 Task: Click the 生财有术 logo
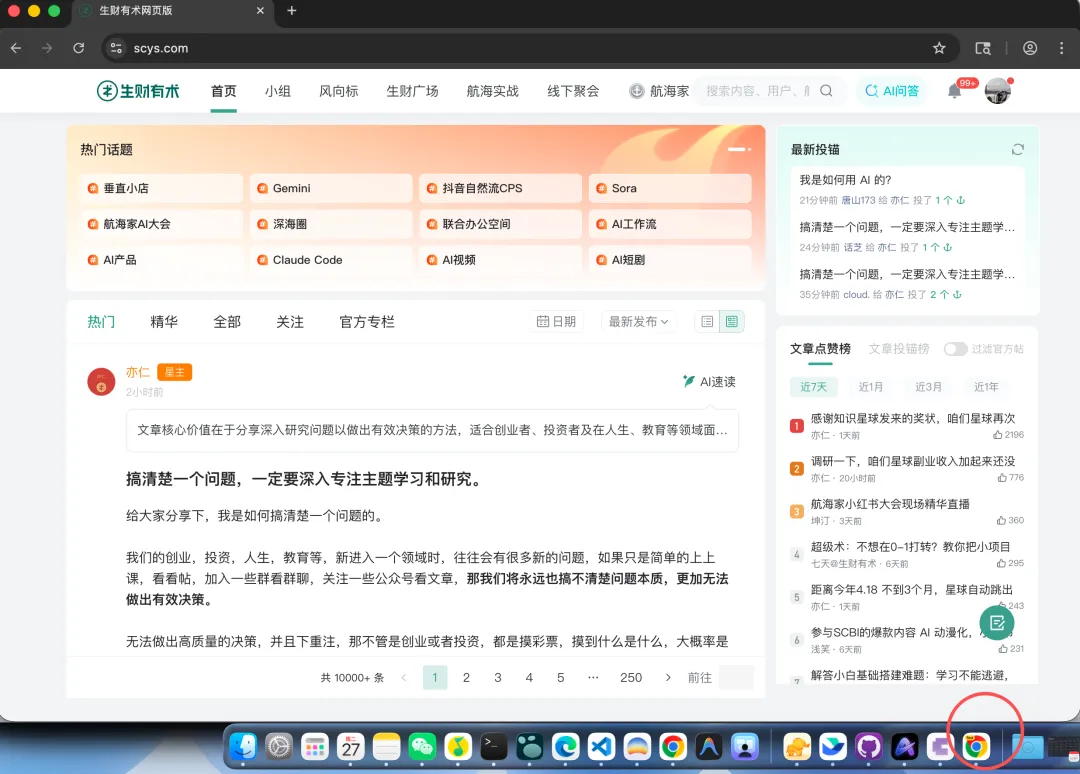[x=137, y=90]
